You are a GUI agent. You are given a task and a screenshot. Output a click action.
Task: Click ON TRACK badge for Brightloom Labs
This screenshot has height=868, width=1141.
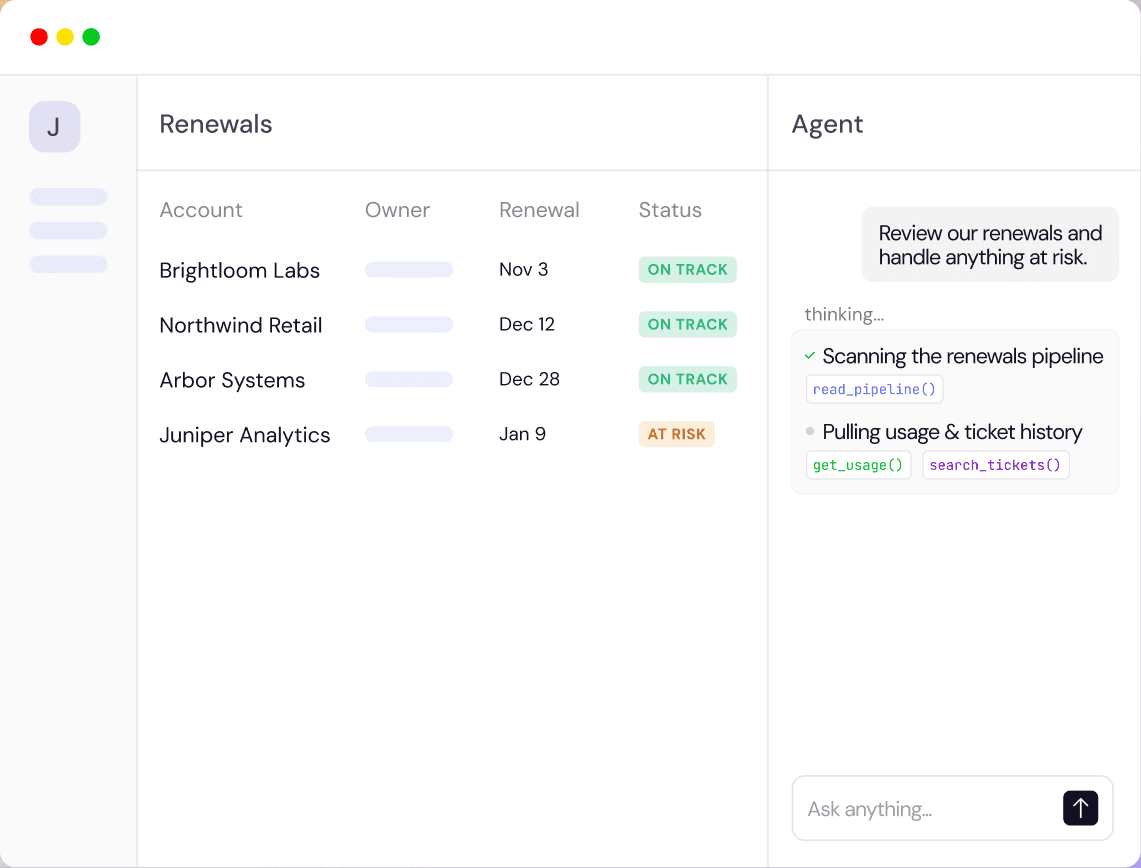(688, 270)
